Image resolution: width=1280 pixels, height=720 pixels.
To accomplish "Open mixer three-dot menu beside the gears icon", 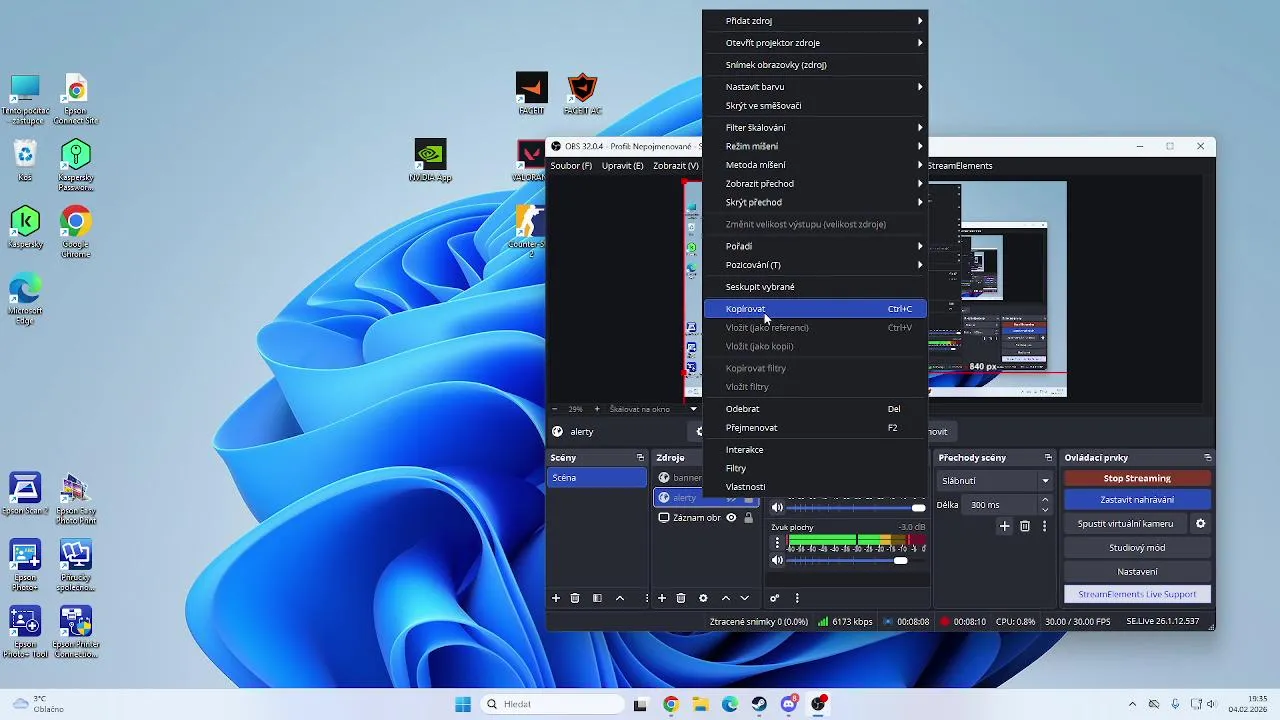I will (x=797, y=598).
